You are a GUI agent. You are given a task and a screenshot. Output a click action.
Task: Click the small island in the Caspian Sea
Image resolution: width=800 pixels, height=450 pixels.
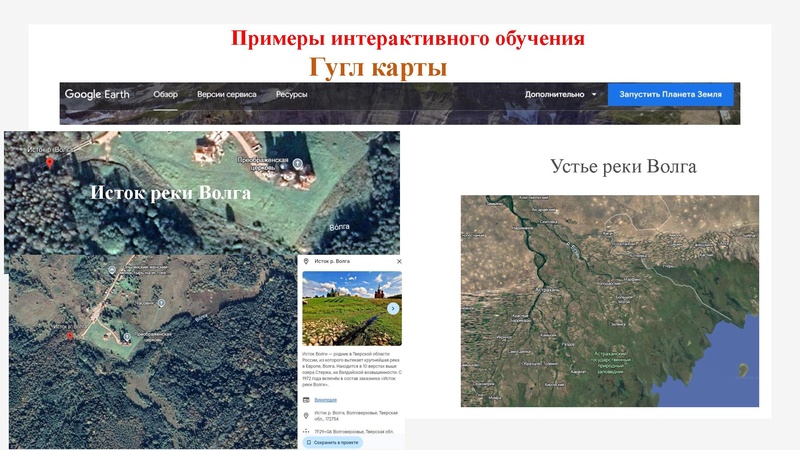tap(743, 370)
